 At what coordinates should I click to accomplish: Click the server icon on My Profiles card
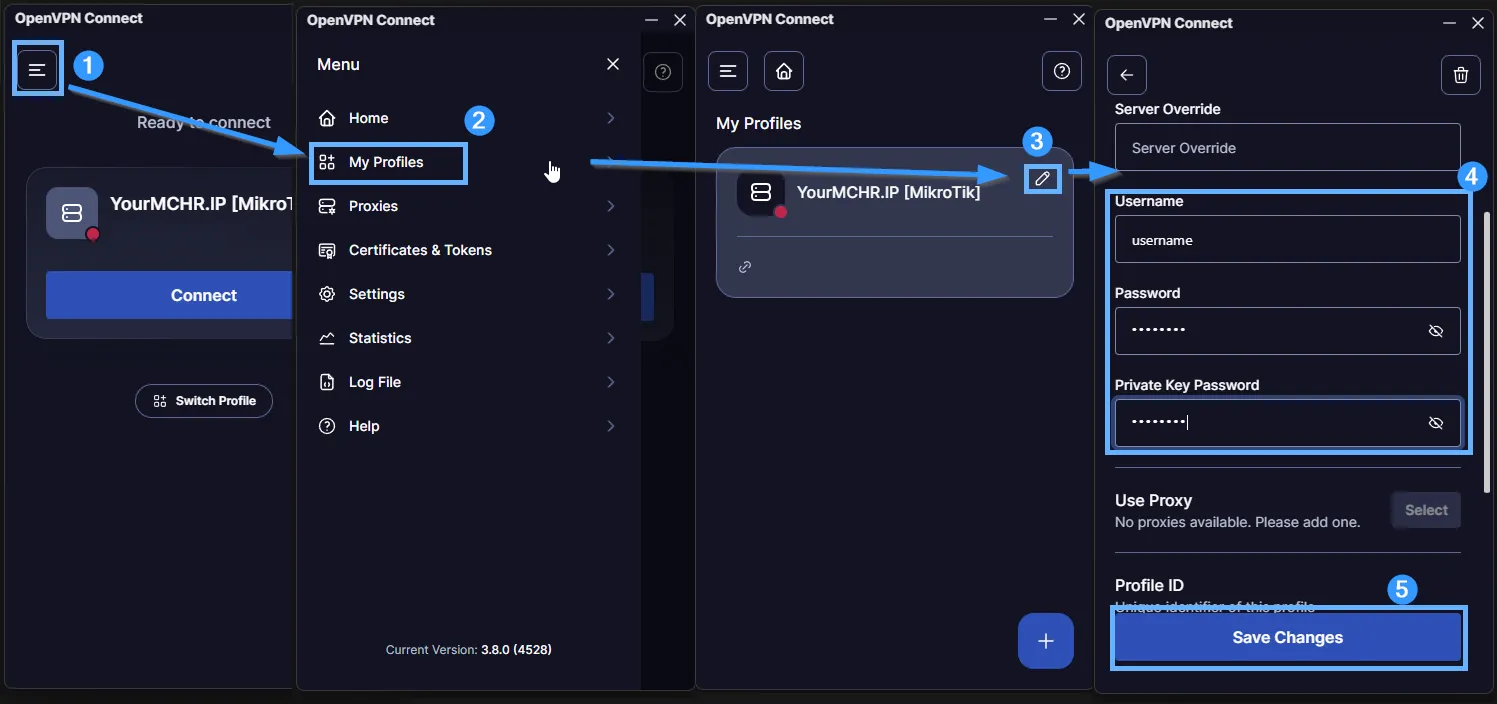(x=761, y=191)
